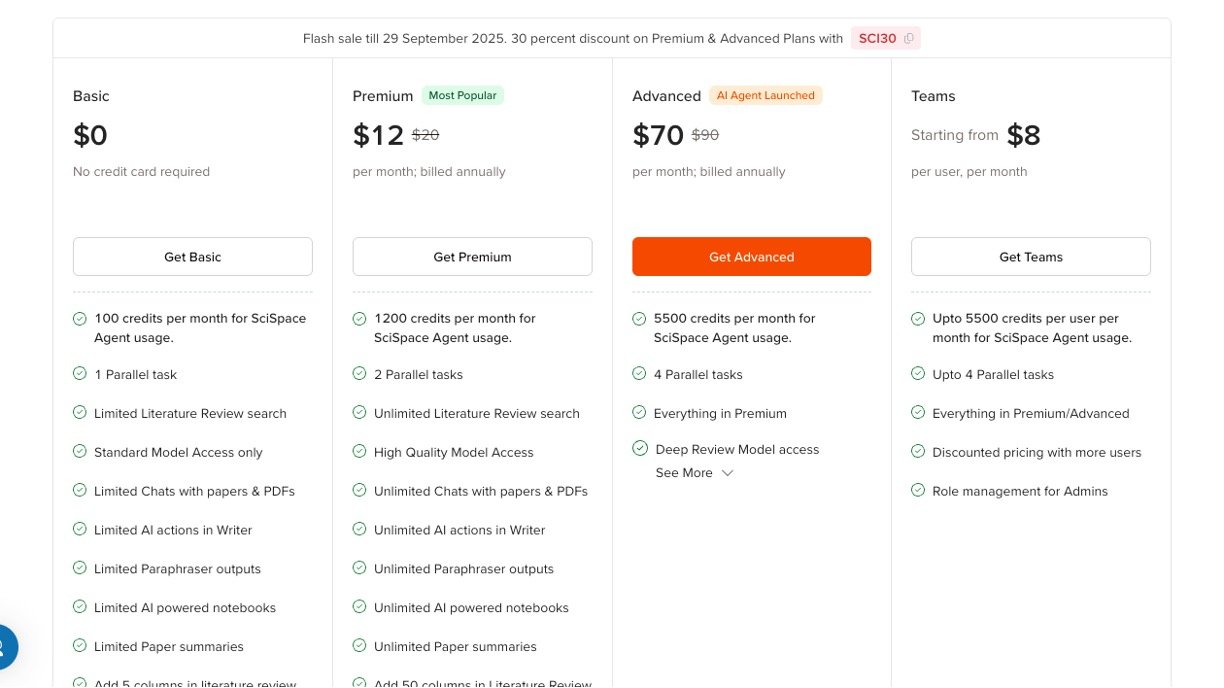1224x688 pixels.
Task: Click the Teams plan heading
Action: 933,96
